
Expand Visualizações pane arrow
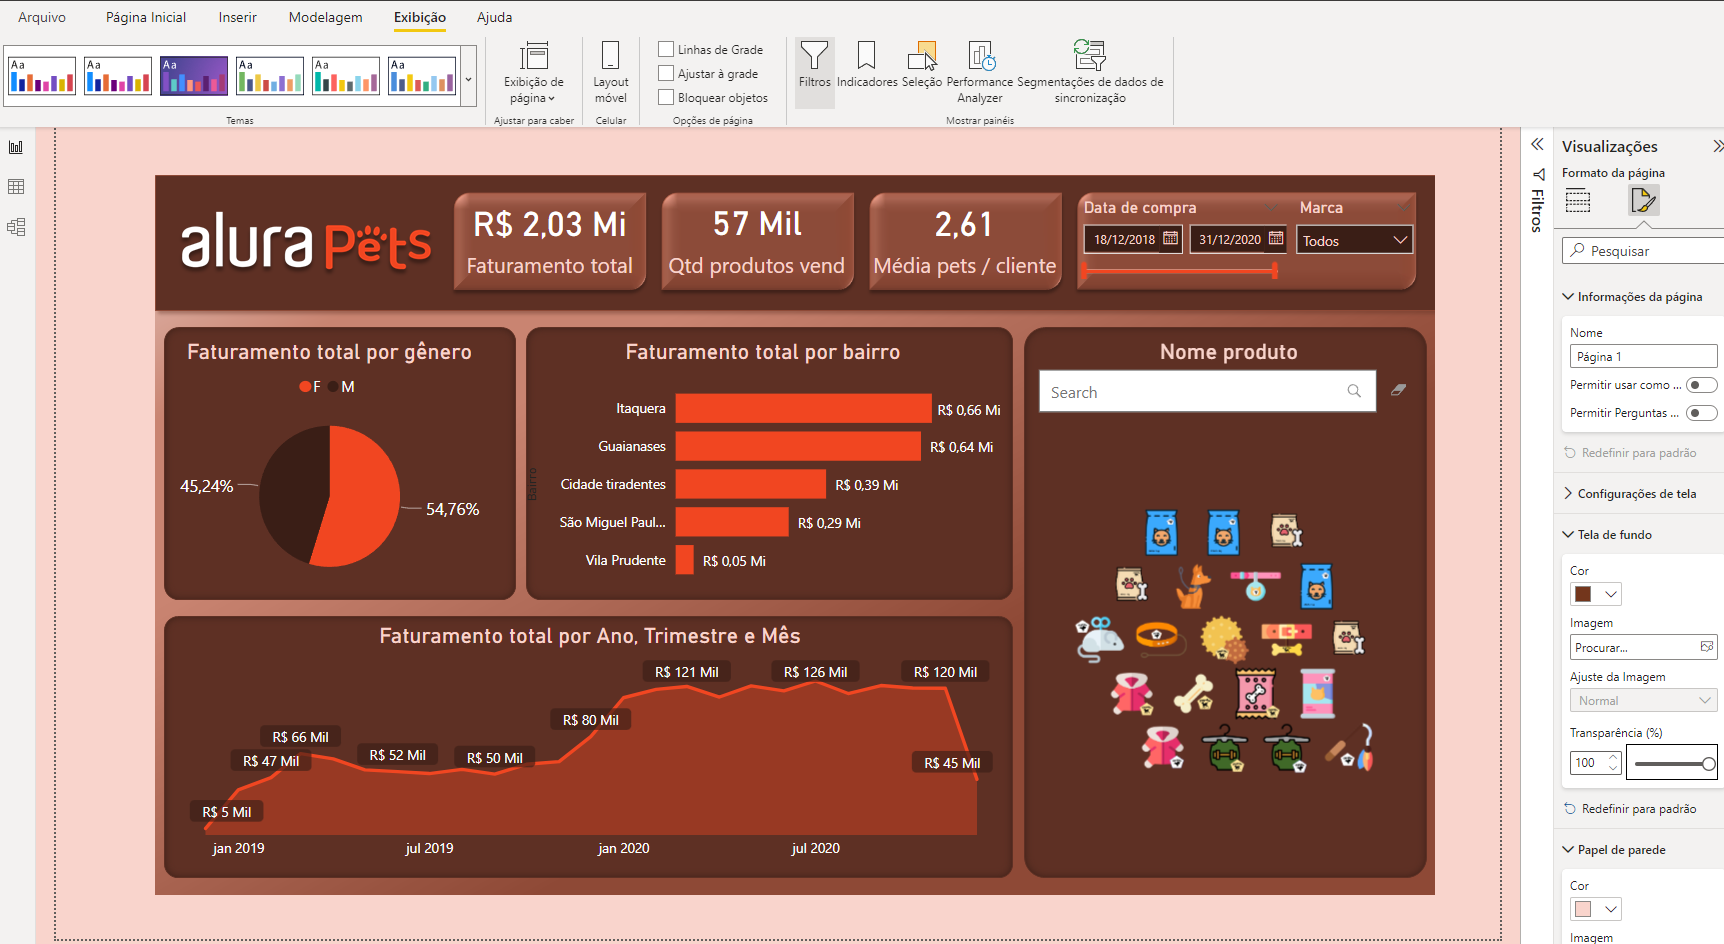1718,146
